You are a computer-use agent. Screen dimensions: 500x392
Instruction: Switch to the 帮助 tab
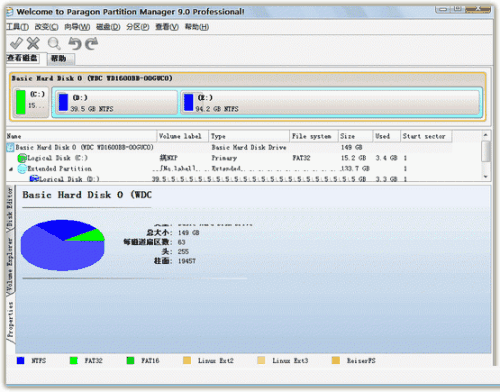click(x=61, y=59)
